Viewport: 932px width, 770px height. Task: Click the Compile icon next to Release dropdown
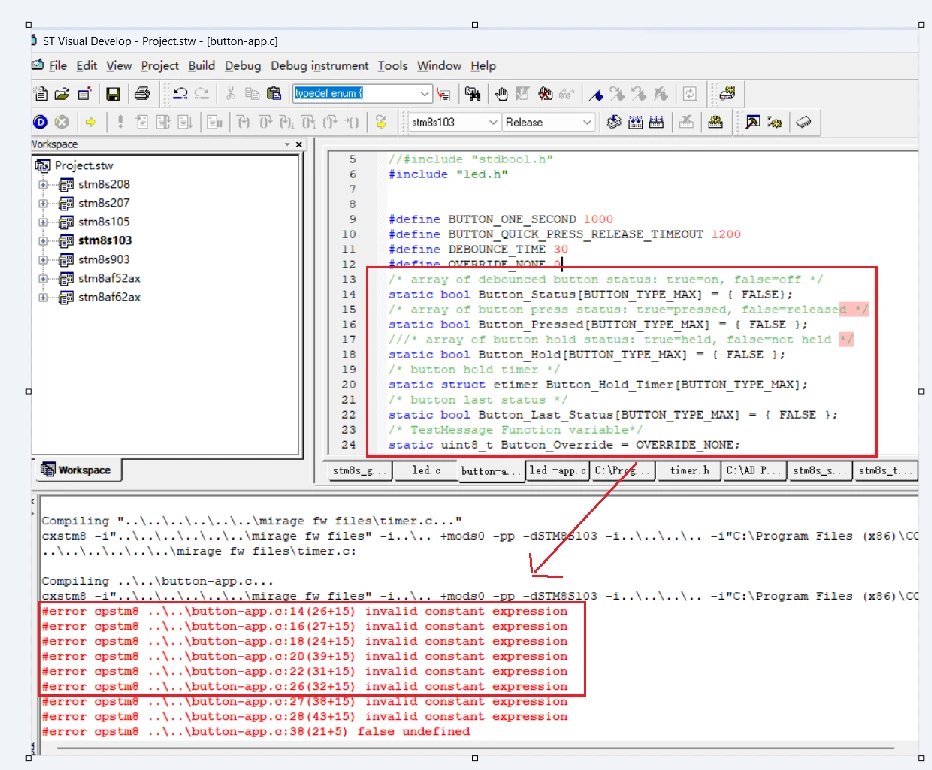[x=614, y=122]
